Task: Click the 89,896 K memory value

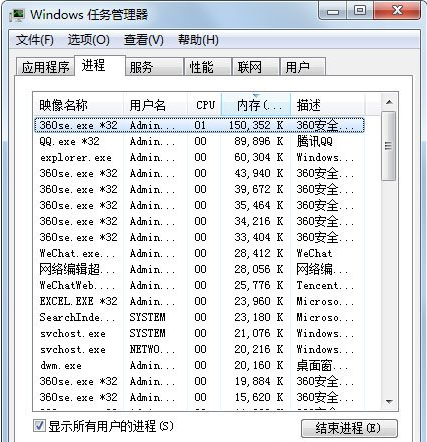Action: [x=259, y=141]
